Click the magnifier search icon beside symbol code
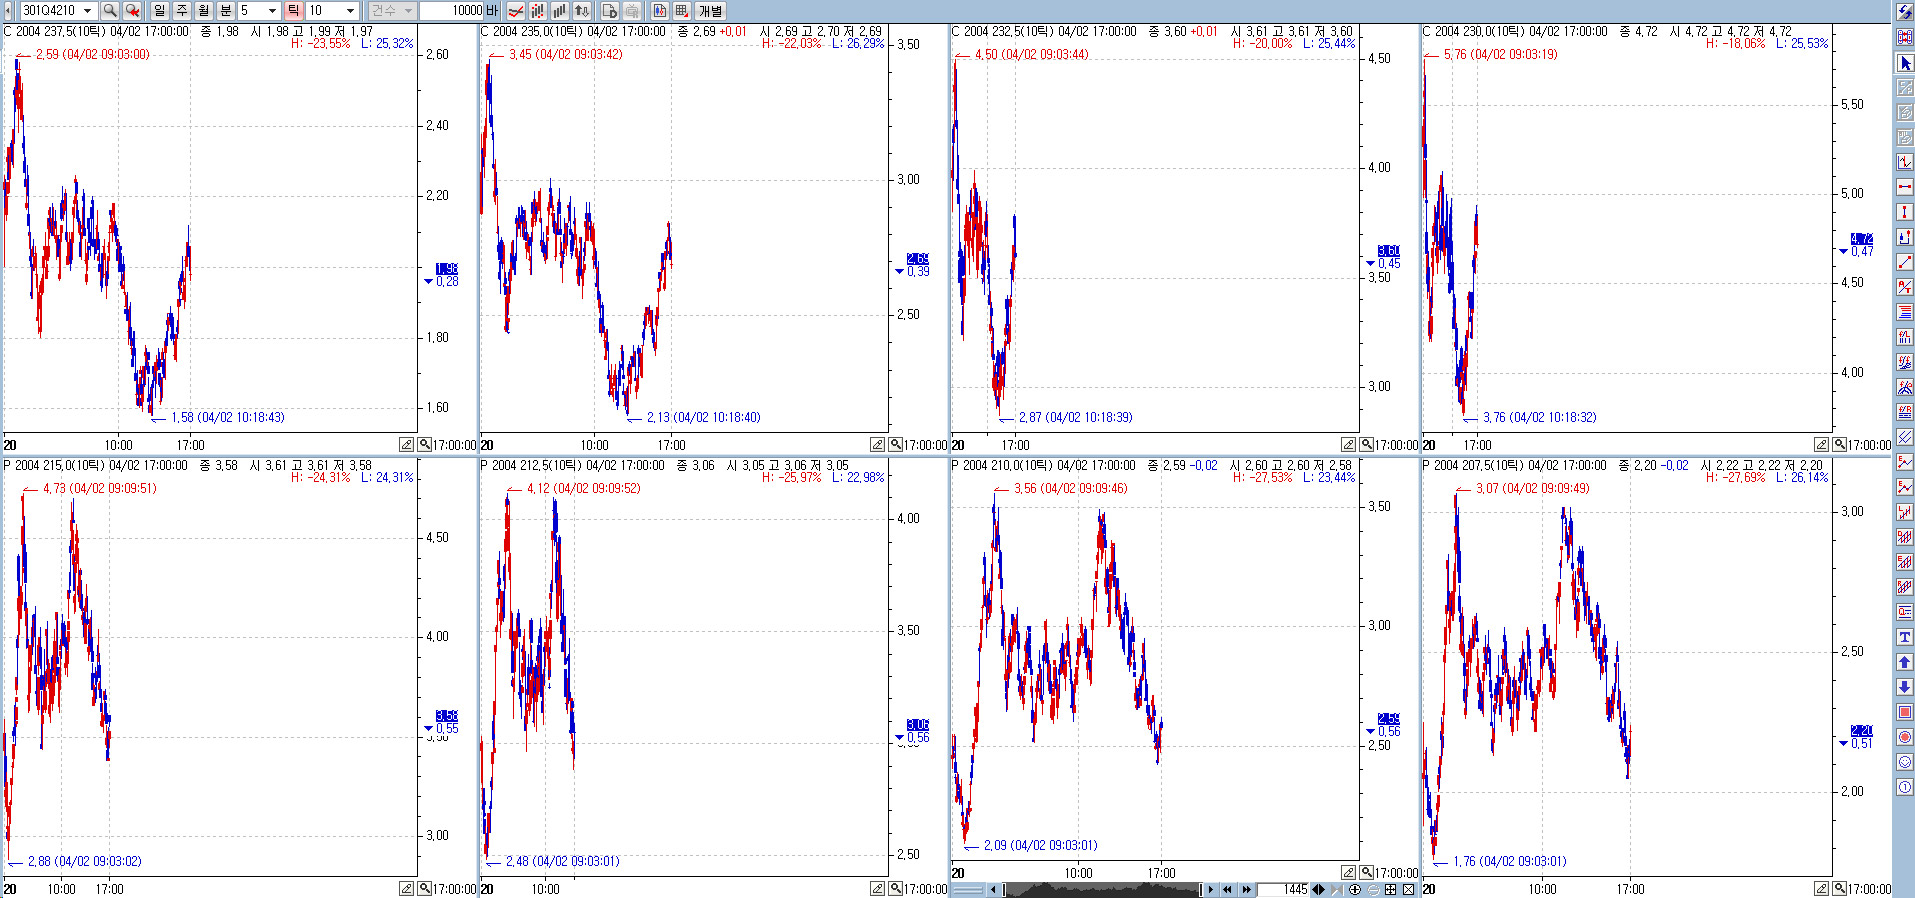1915x898 pixels. pos(110,10)
